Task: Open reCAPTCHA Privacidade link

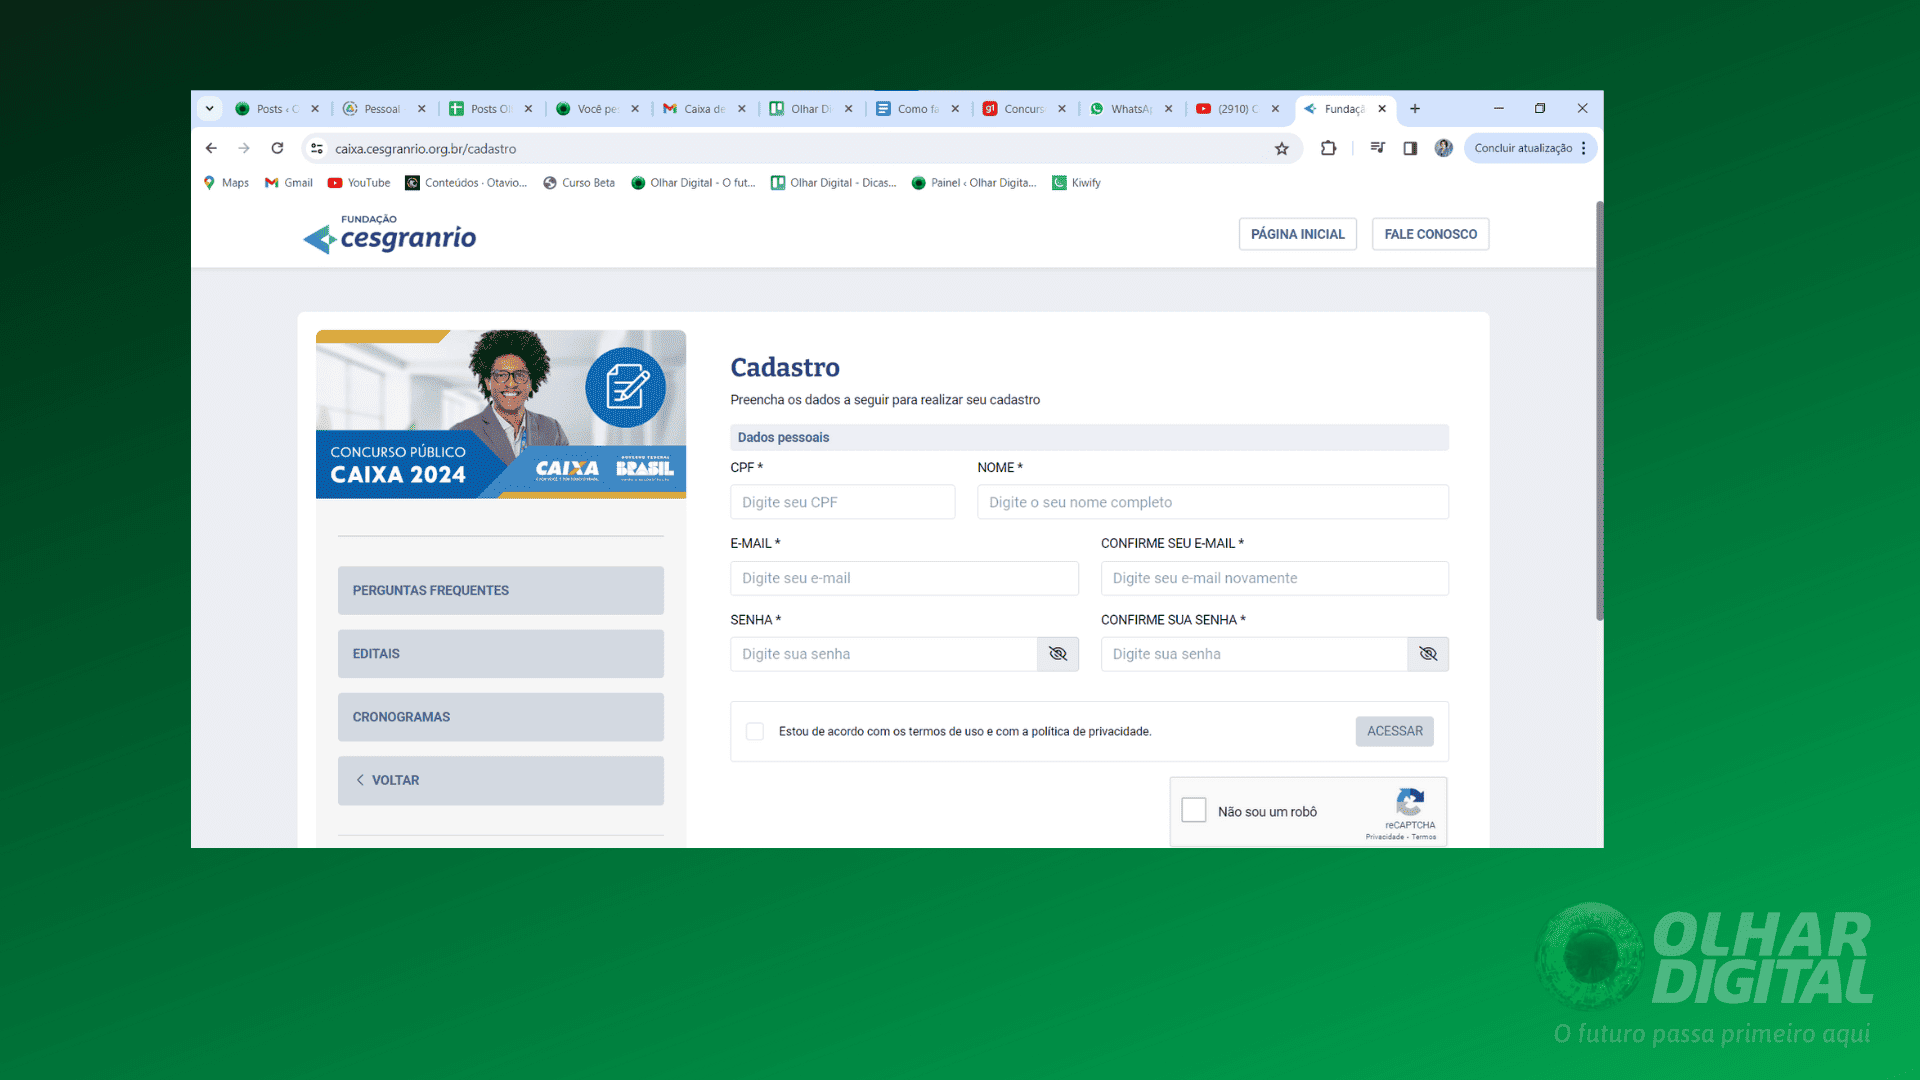Action: 1385,837
